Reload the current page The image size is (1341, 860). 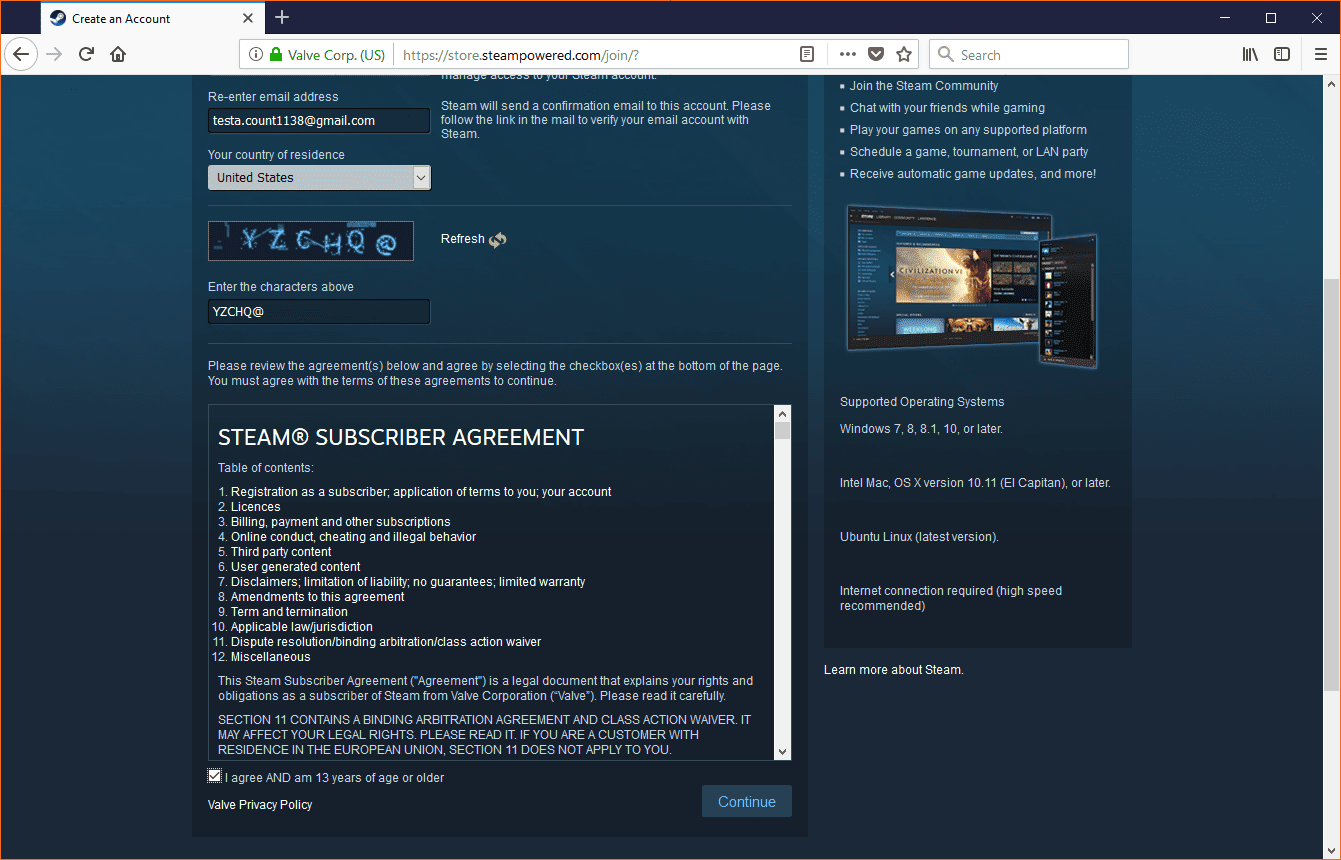coord(86,55)
